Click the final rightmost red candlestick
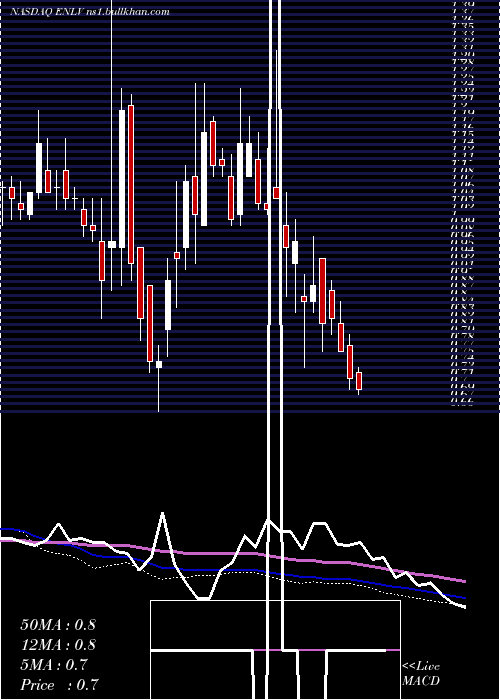Screen dimensions: 500x700 tap(358, 381)
